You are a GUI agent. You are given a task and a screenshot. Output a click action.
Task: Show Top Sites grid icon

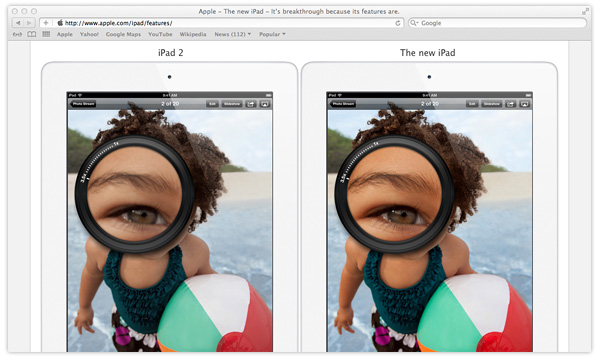(x=46, y=34)
